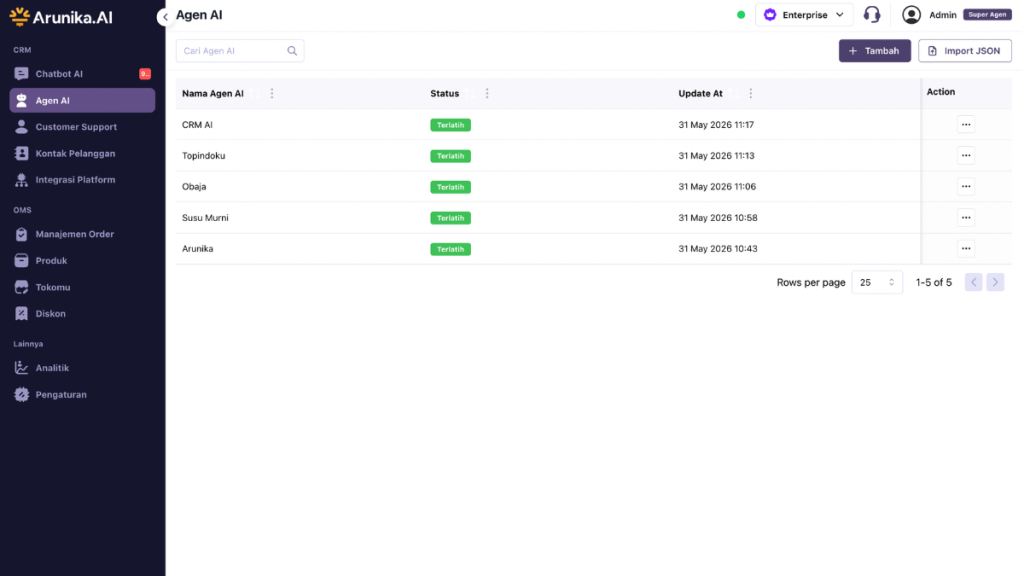Image resolution: width=1024 pixels, height=576 pixels.
Task: Click the Manajemen Order clipboard icon
Action: 22,234
